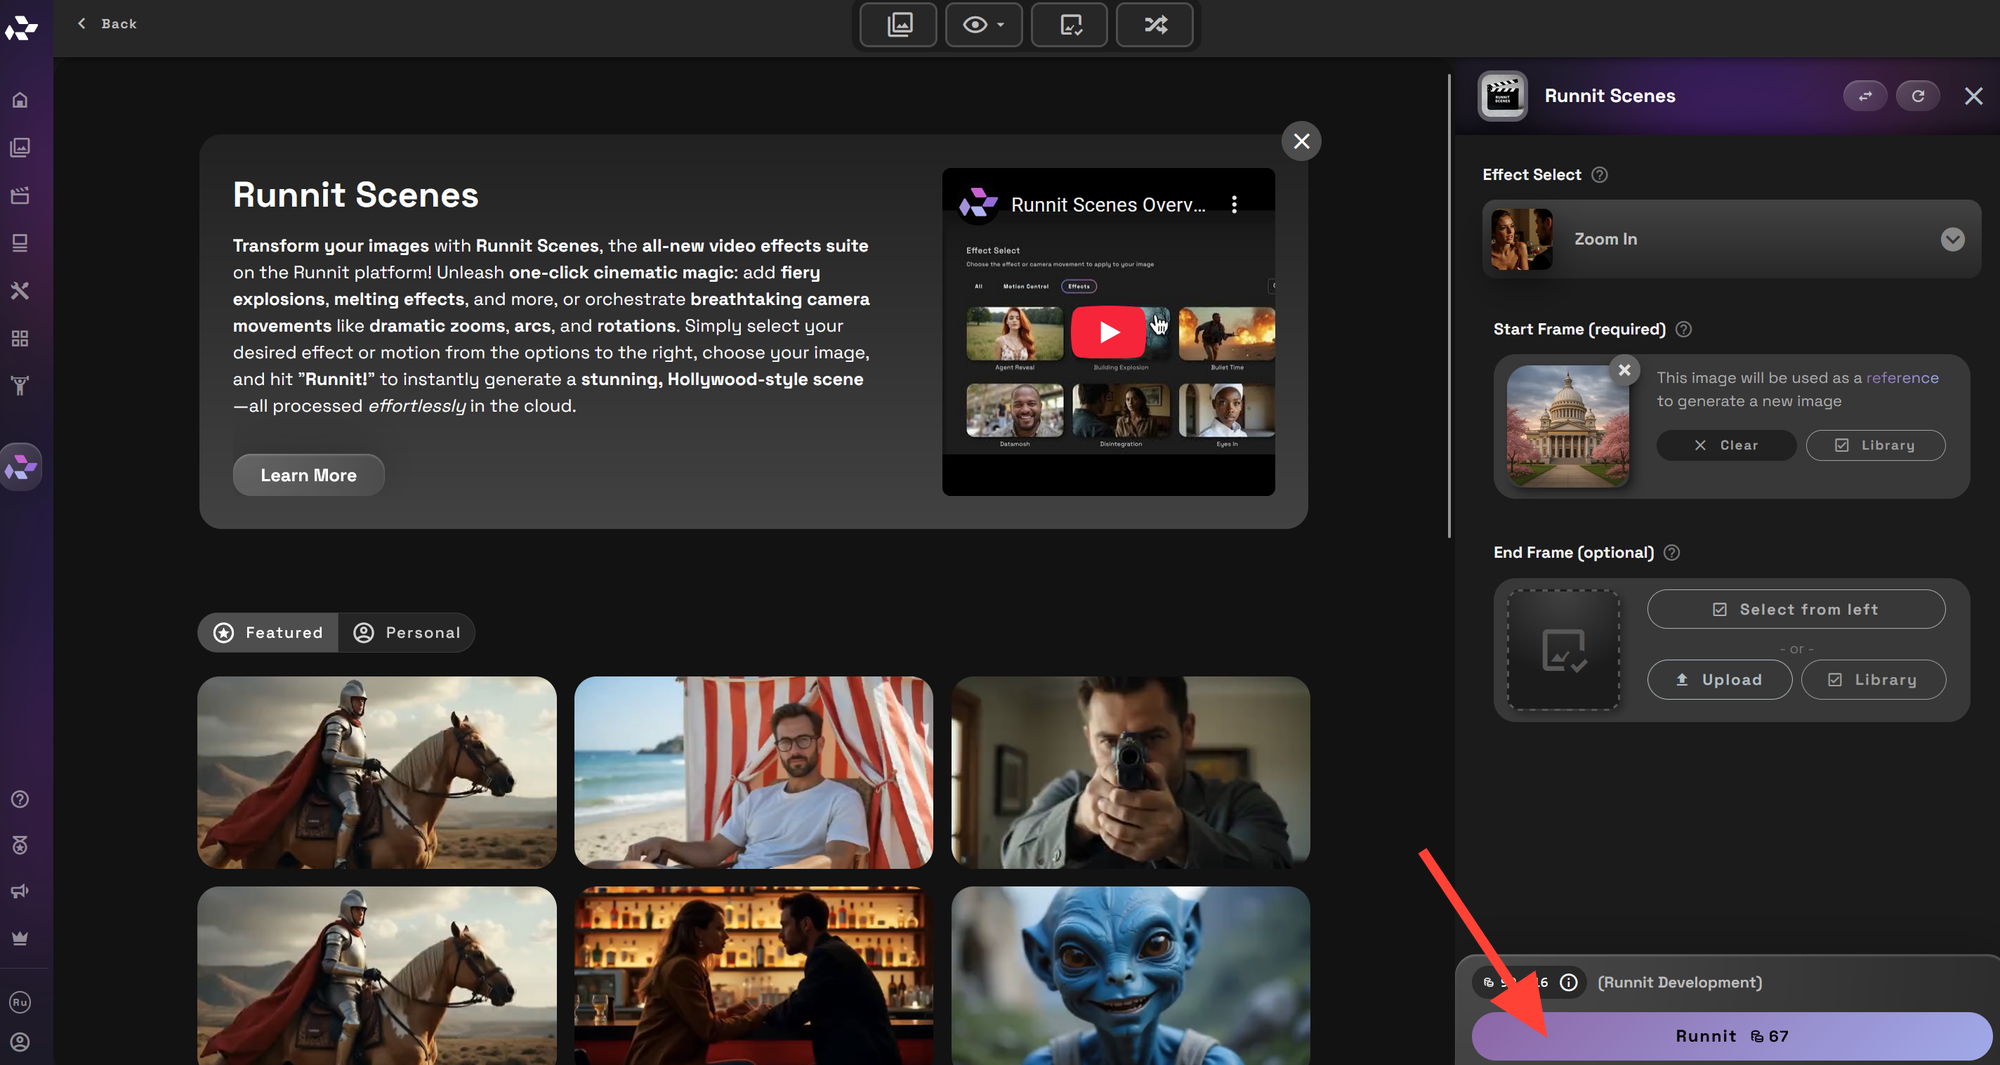Click the weightlifter training icon in sidebar
Screen dimensions: 2000x1065
20,386
